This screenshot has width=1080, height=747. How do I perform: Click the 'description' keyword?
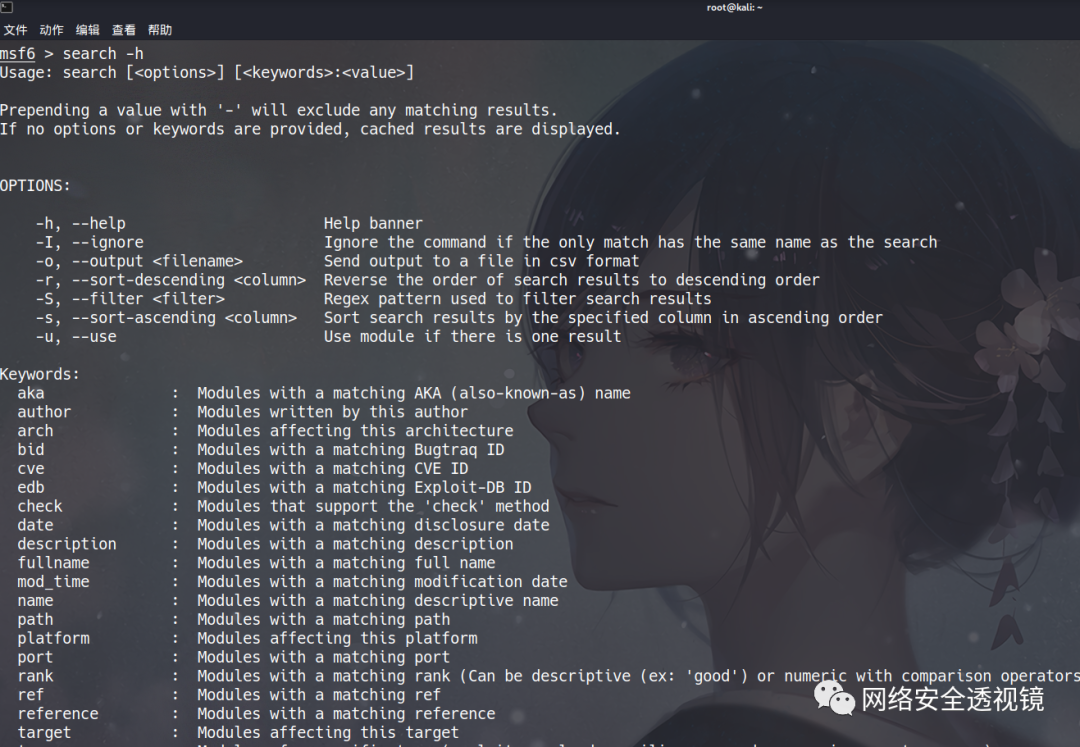[67, 544]
